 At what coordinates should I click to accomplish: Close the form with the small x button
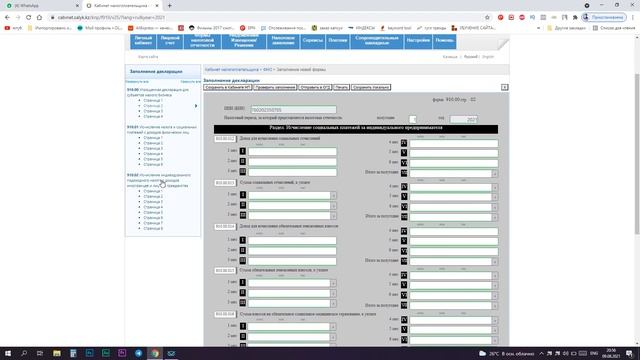(504, 87)
